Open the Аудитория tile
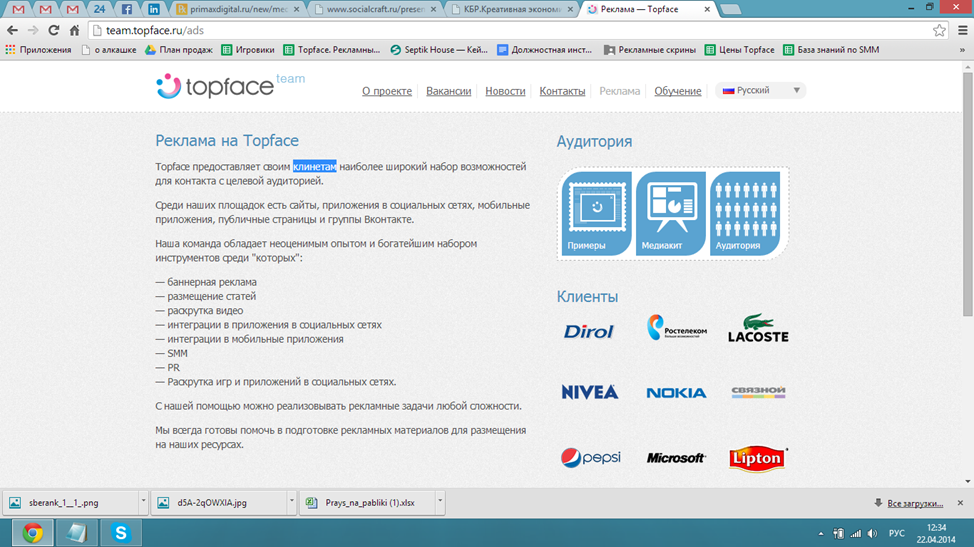Screen dimensions: 974x547 point(745,213)
